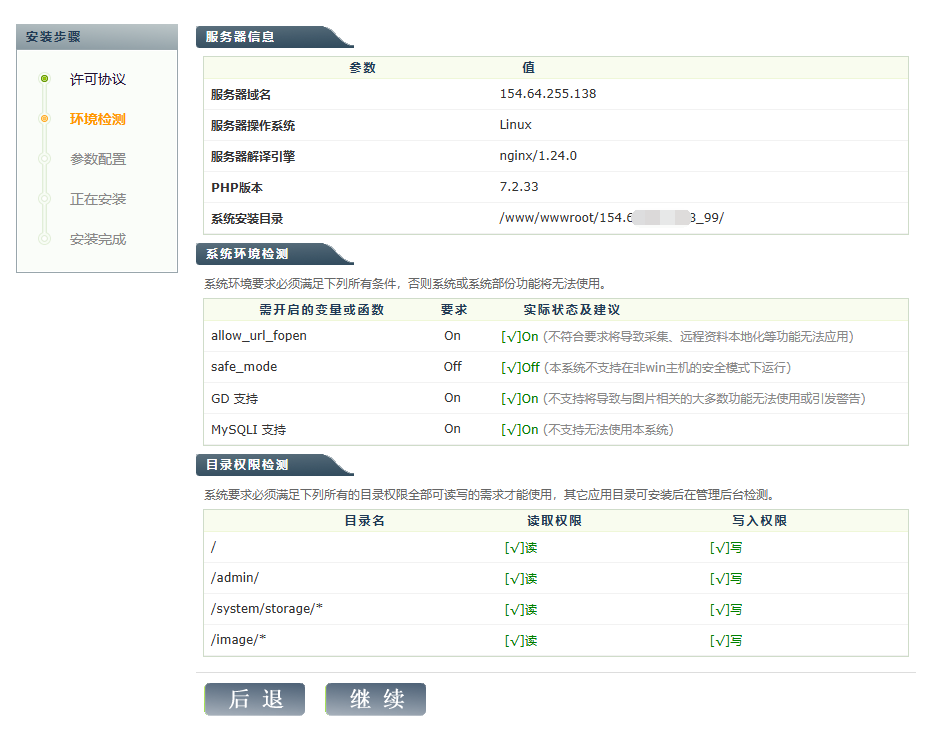Screen dimensions: 934x730
Task: Click the gray bullet beside 安装完成
Action: [44, 238]
